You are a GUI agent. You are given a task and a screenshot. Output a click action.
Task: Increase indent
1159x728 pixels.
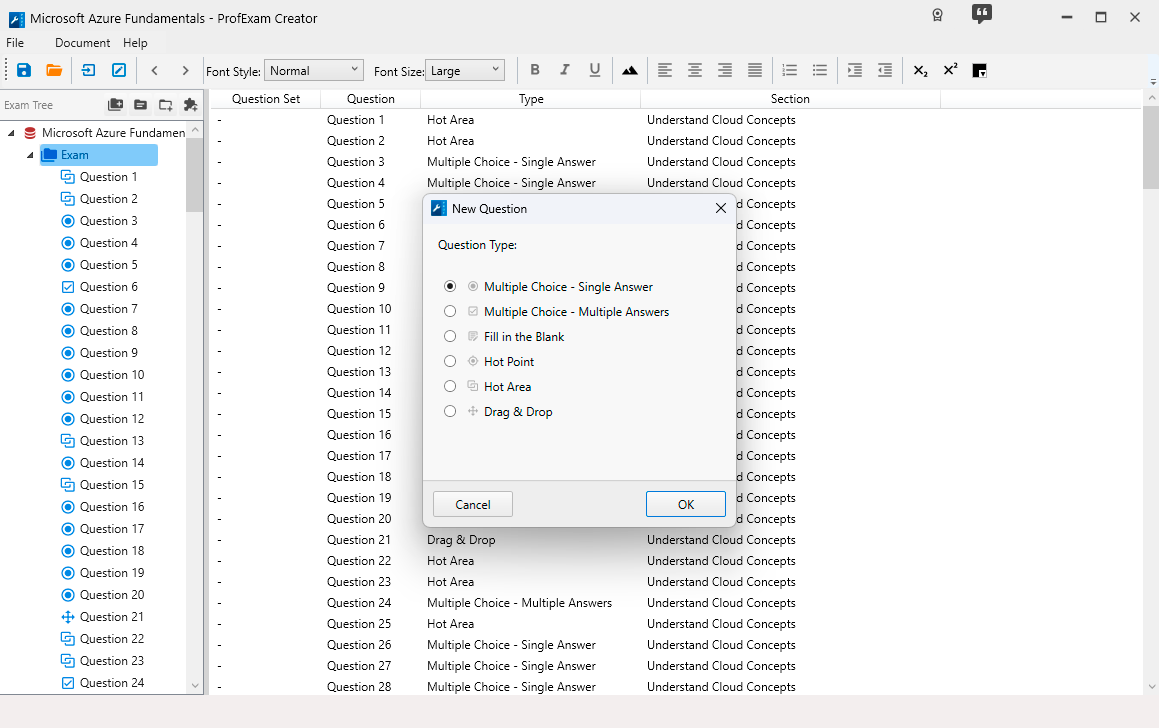click(x=855, y=70)
